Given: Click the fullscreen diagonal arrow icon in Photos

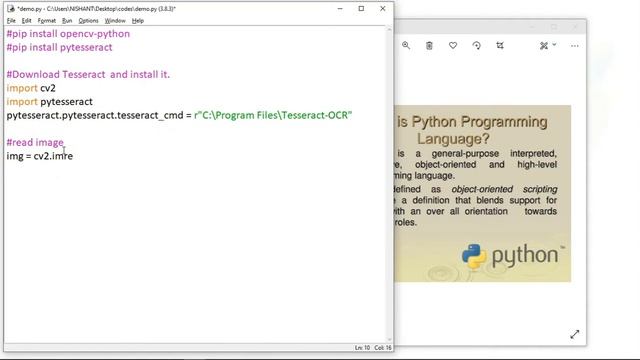Looking at the screenshot, I should point(575,334).
